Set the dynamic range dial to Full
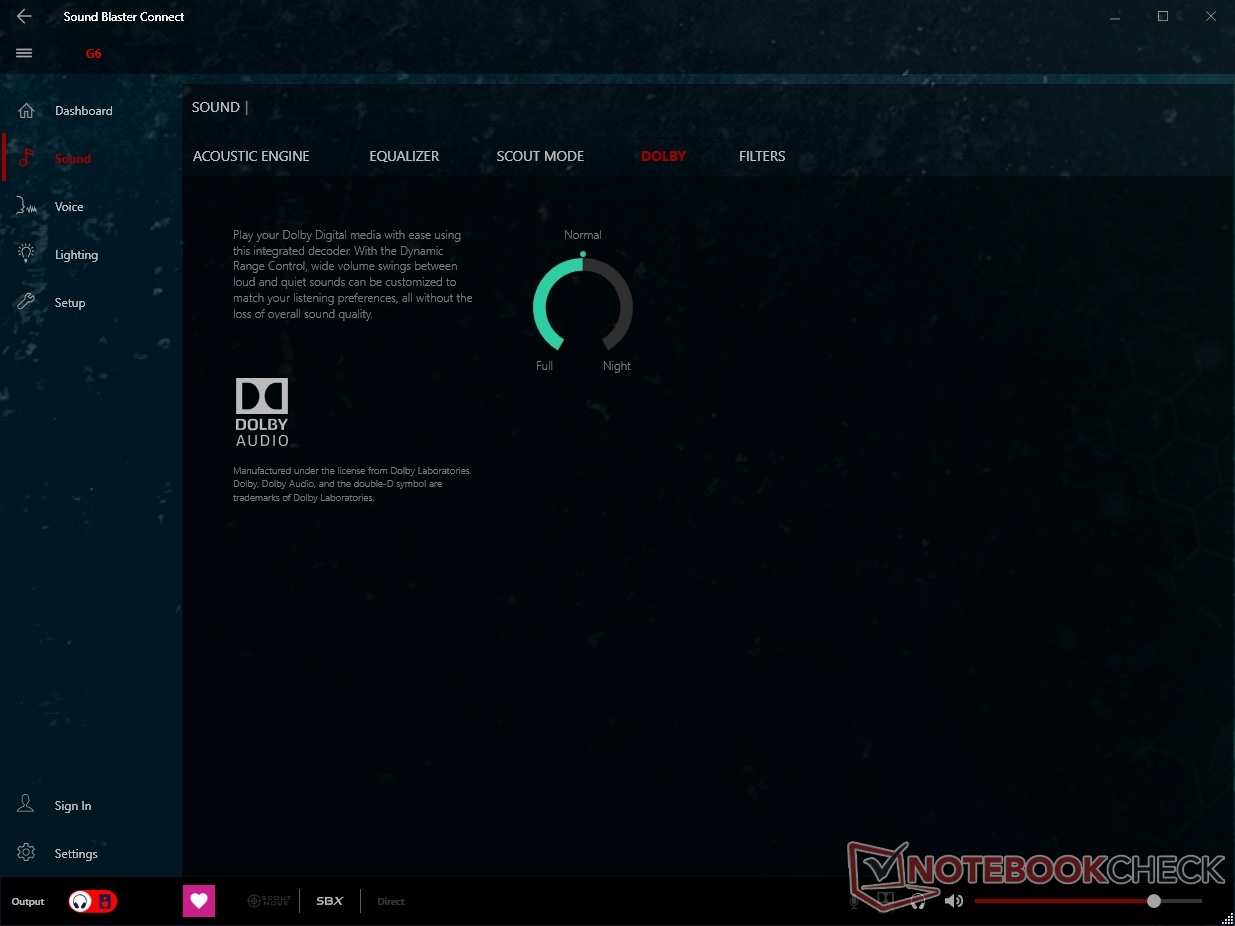The height and width of the screenshot is (926, 1235). click(x=544, y=366)
